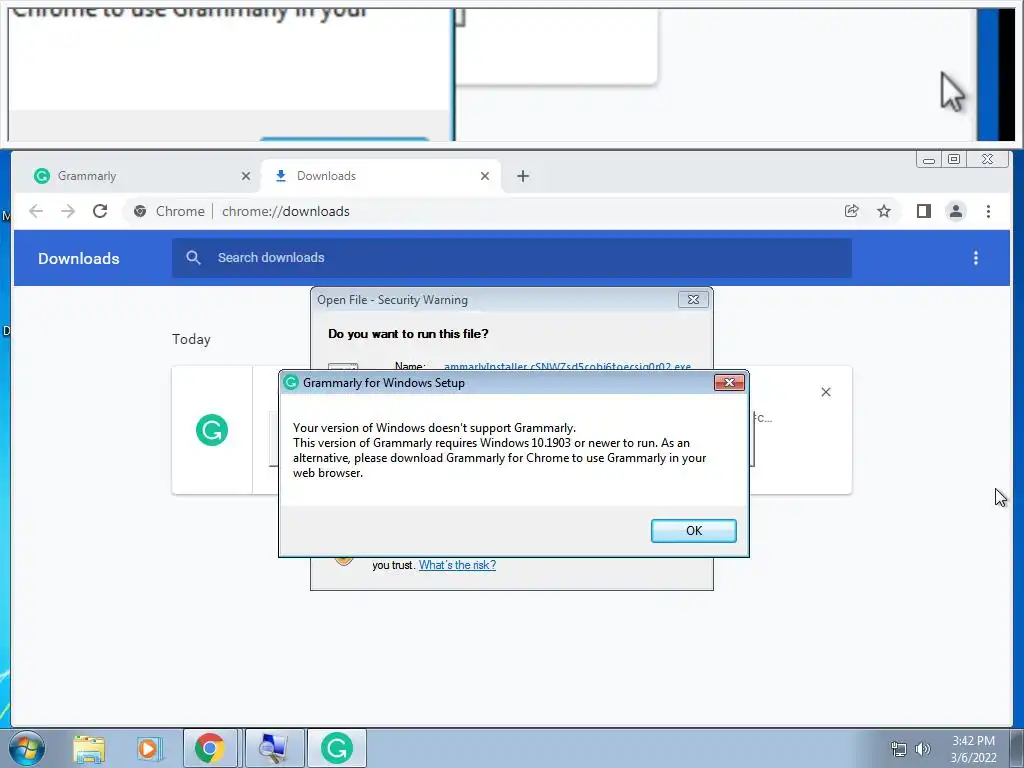Click the network icon in system tray
The width and height of the screenshot is (1024, 768).
899,748
